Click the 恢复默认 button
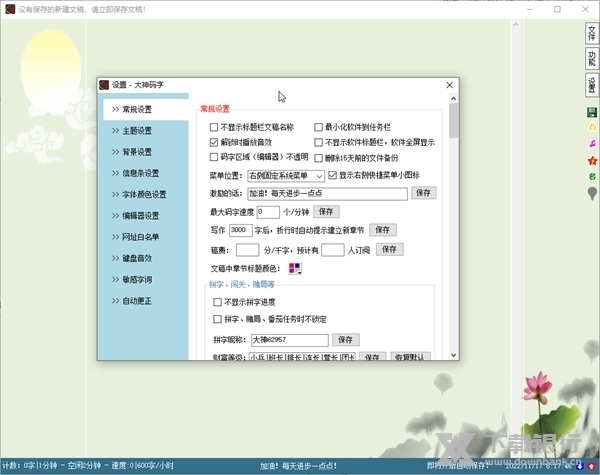Image resolution: width=600 pixels, height=475 pixels. click(x=411, y=356)
